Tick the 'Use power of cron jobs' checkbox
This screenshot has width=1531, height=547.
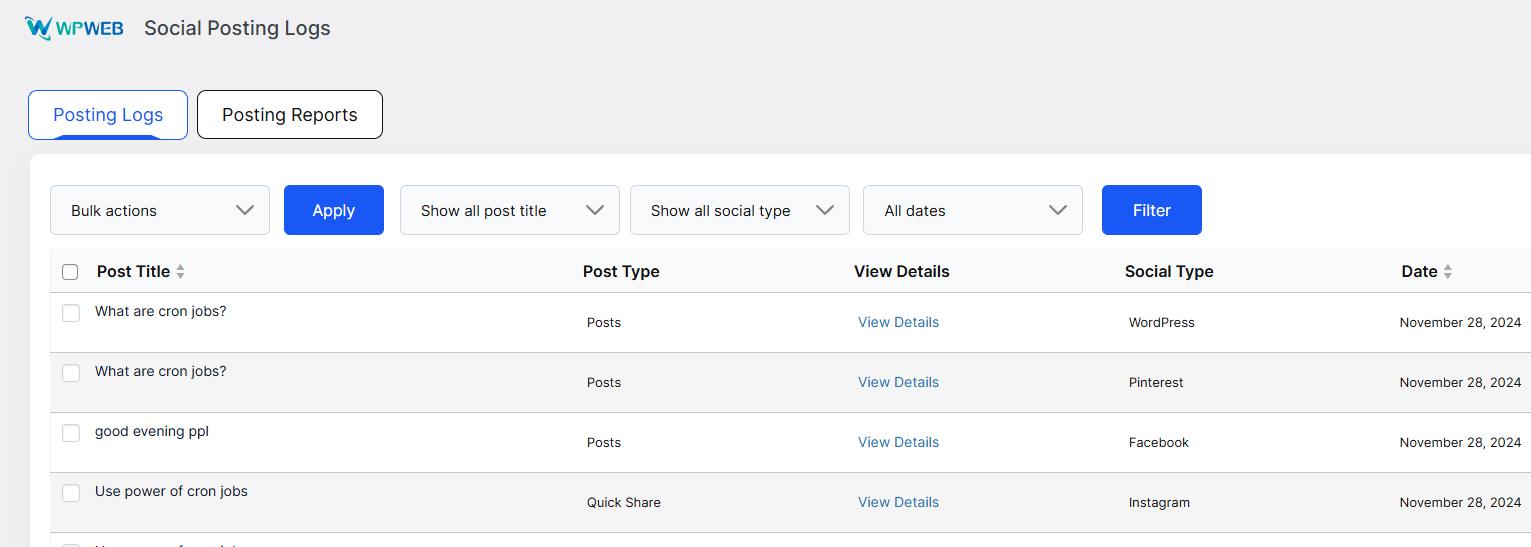(x=71, y=493)
